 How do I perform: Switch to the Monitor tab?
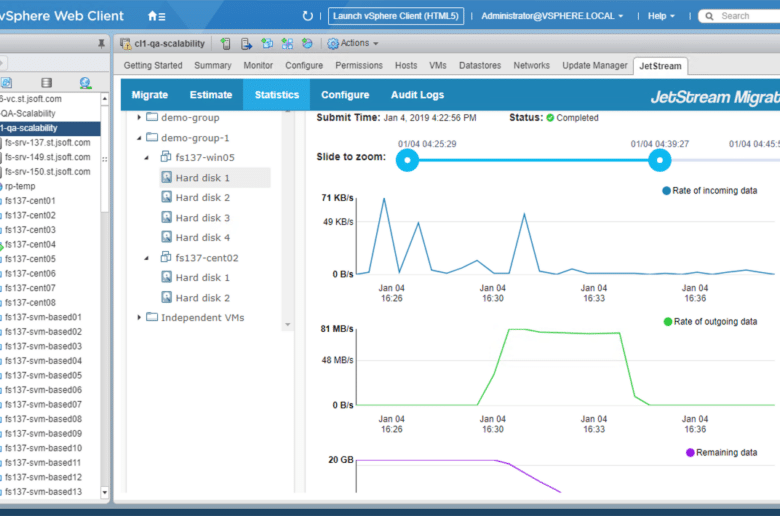click(258, 65)
